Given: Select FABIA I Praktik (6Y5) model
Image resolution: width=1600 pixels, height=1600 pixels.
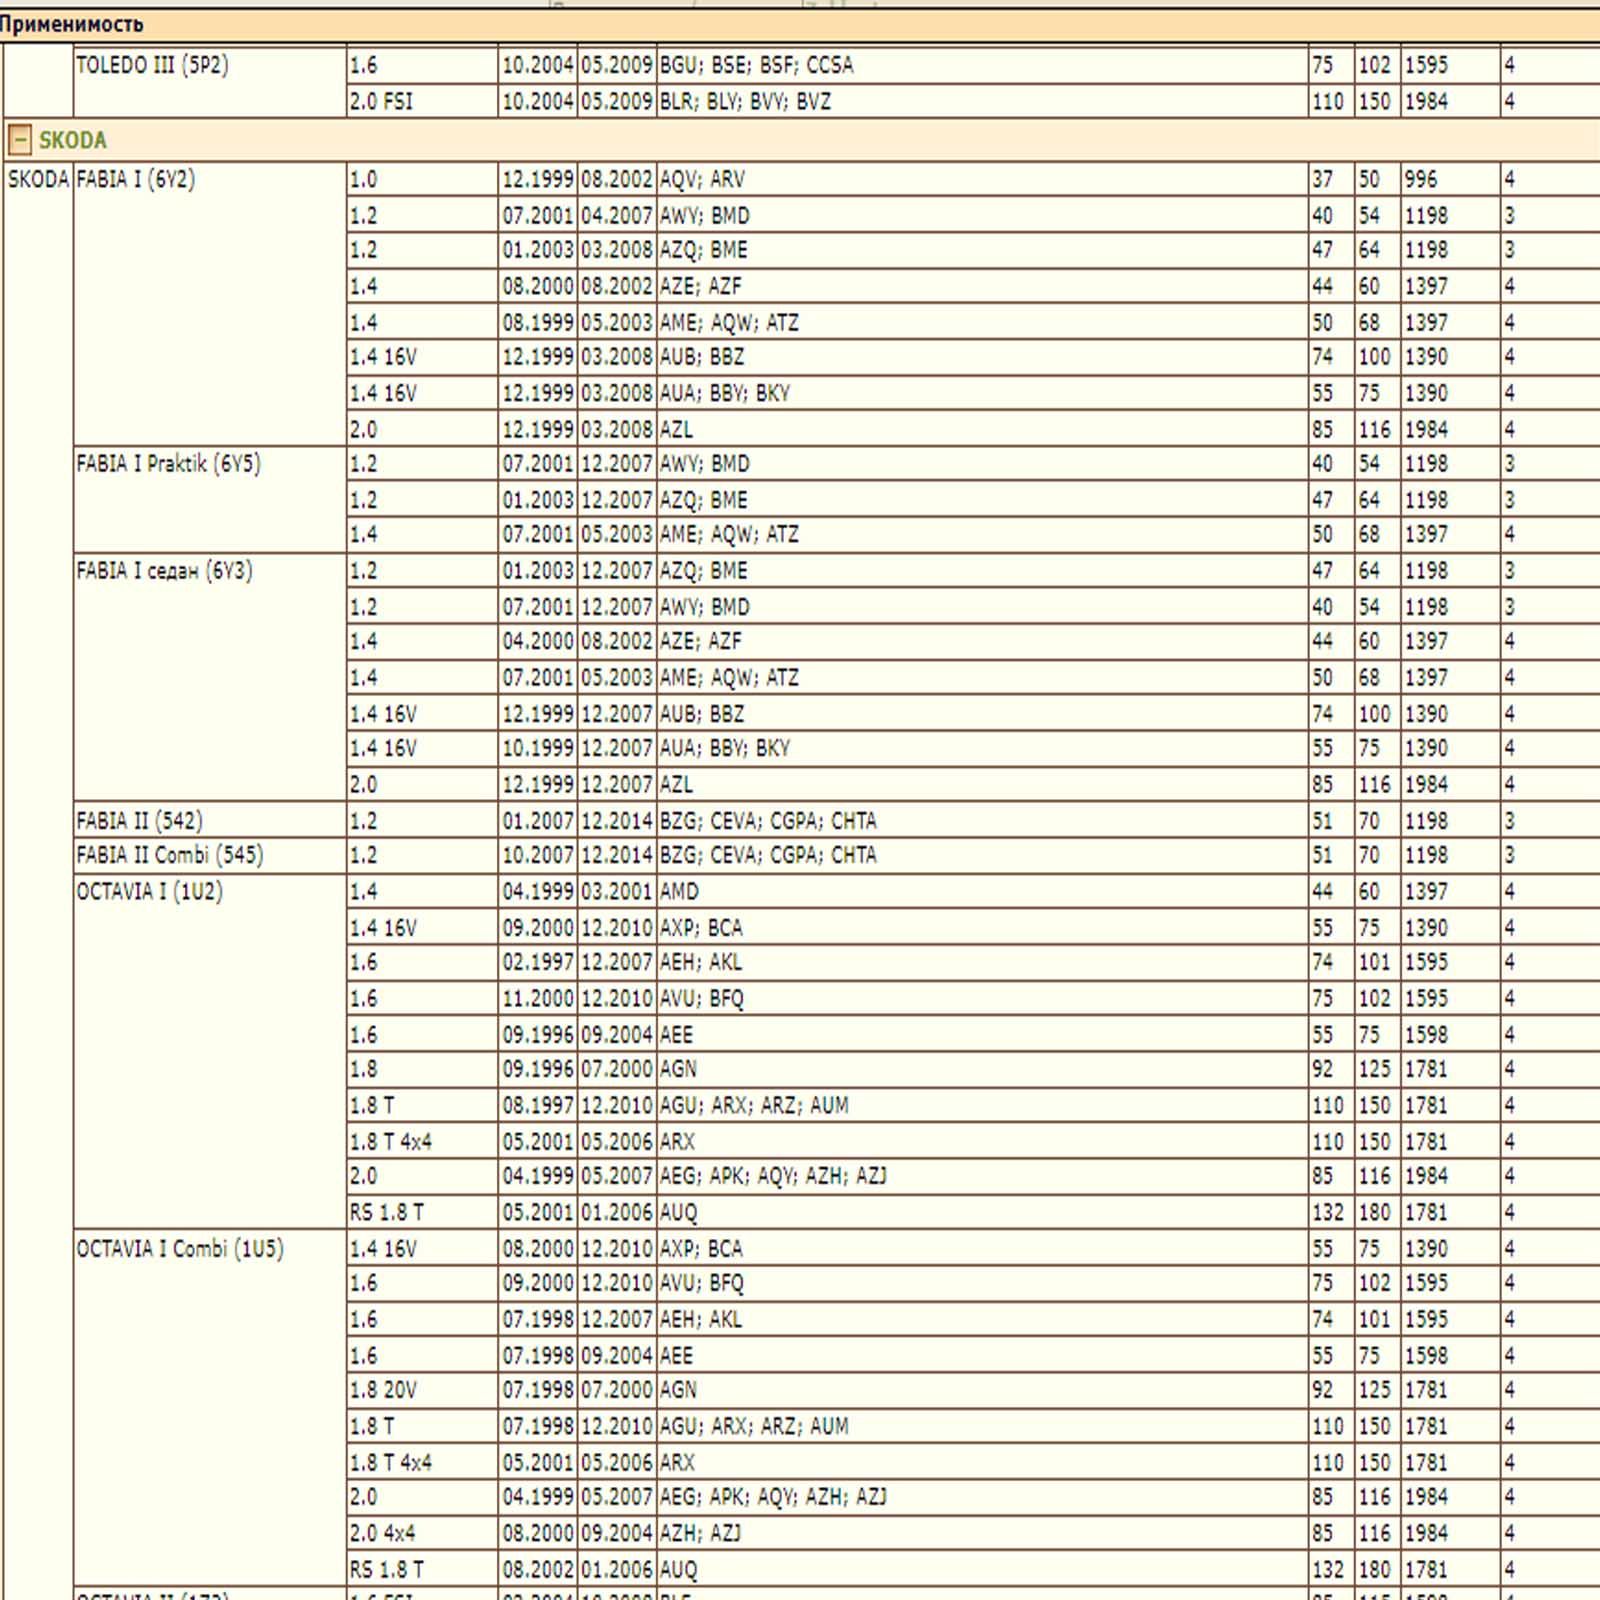Looking at the screenshot, I should click(168, 464).
